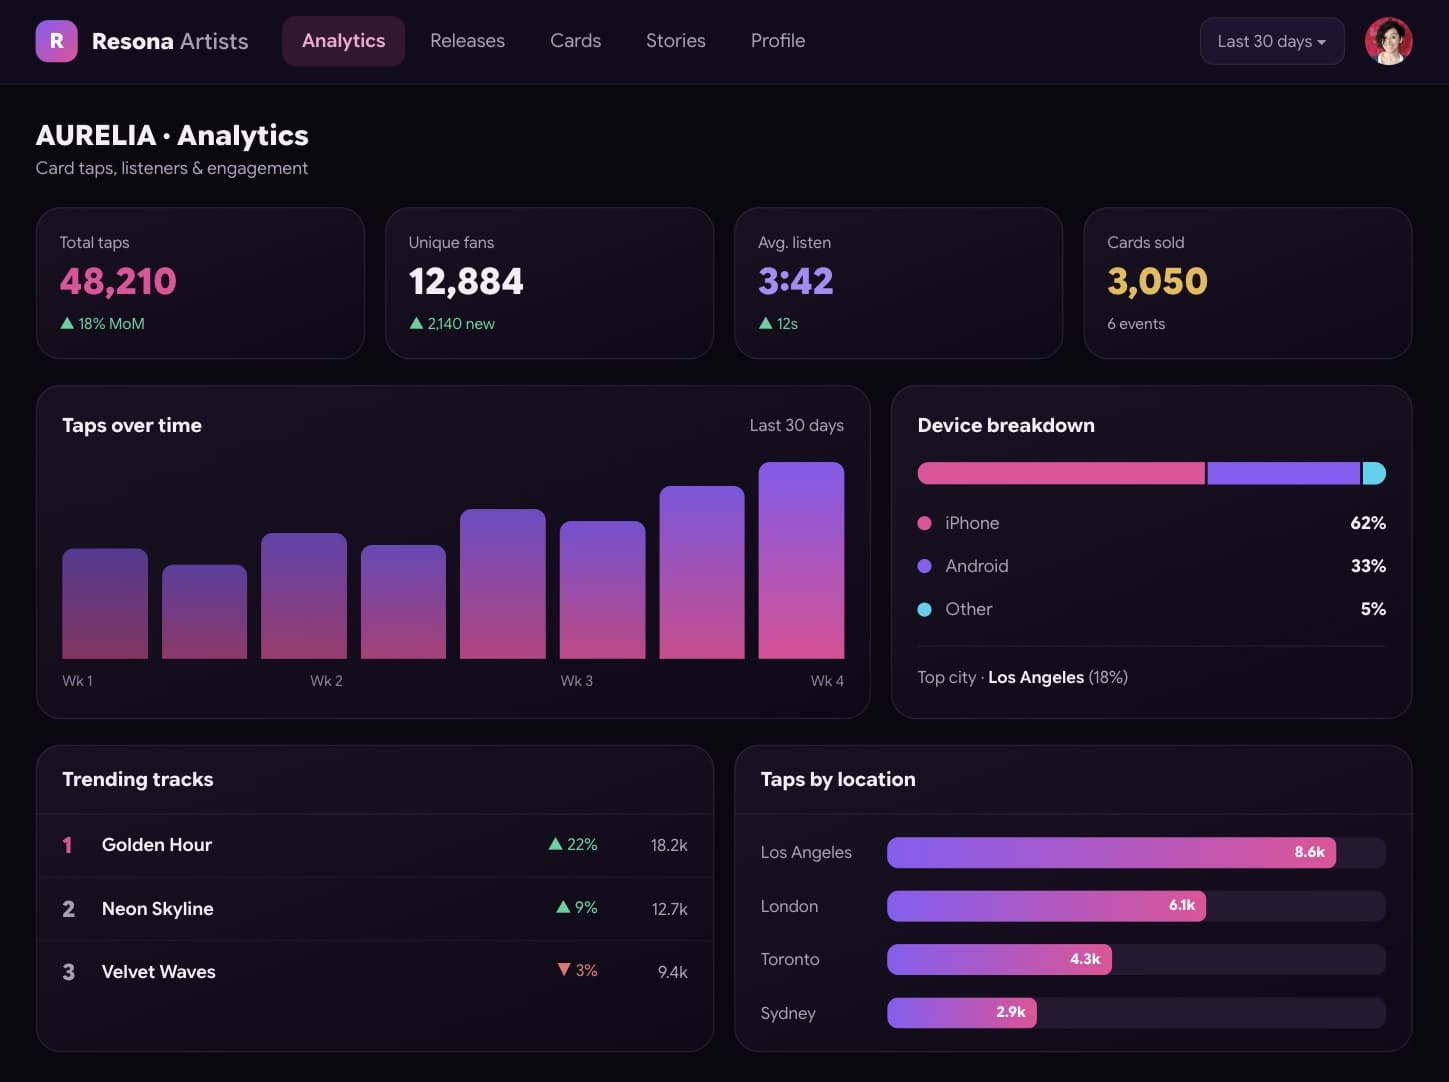This screenshot has height=1082, width=1449.
Task: Click the Unique fans value 12,884
Action: [x=466, y=281]
